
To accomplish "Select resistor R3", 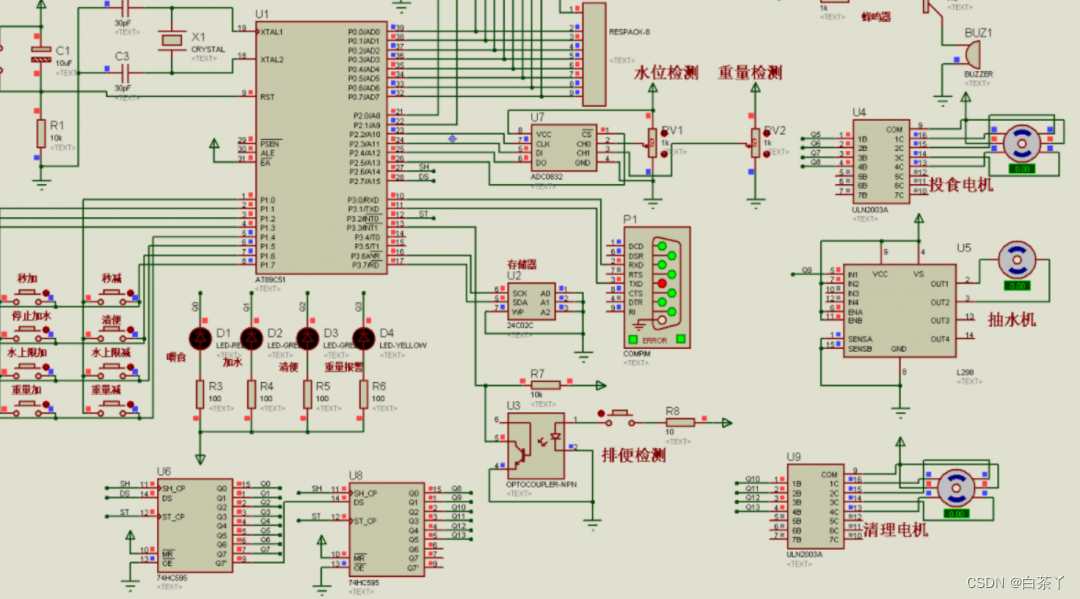I will [x=200, y=395].
